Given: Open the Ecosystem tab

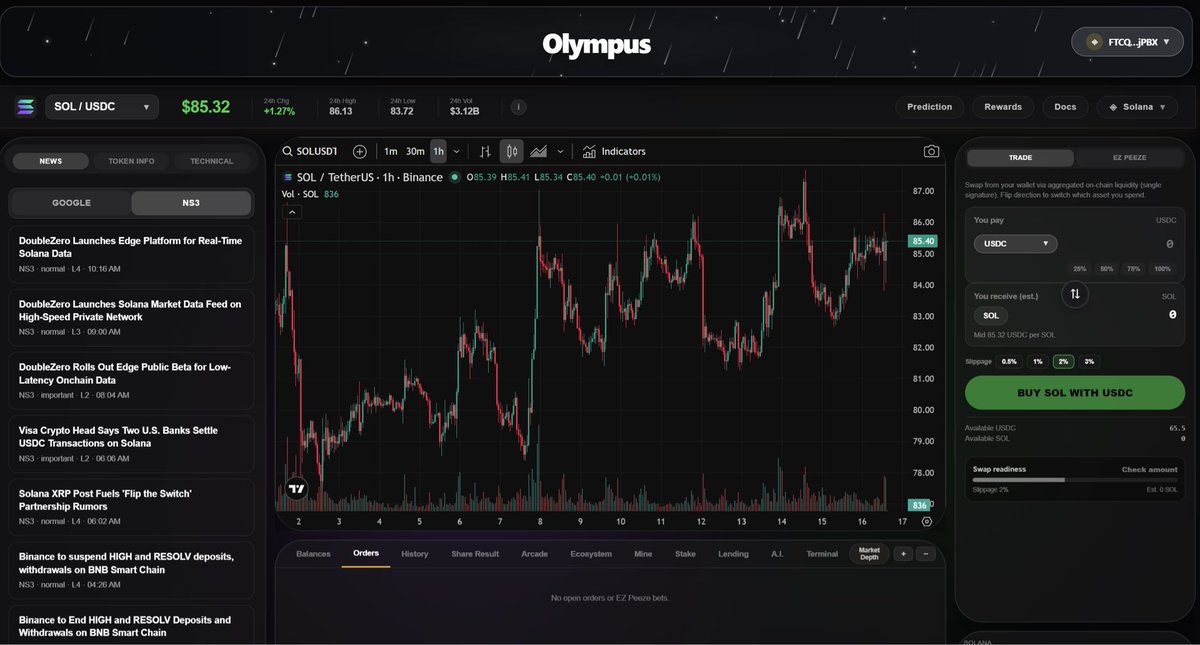Looking at the screenshot, I should click(x=591, y=554).
